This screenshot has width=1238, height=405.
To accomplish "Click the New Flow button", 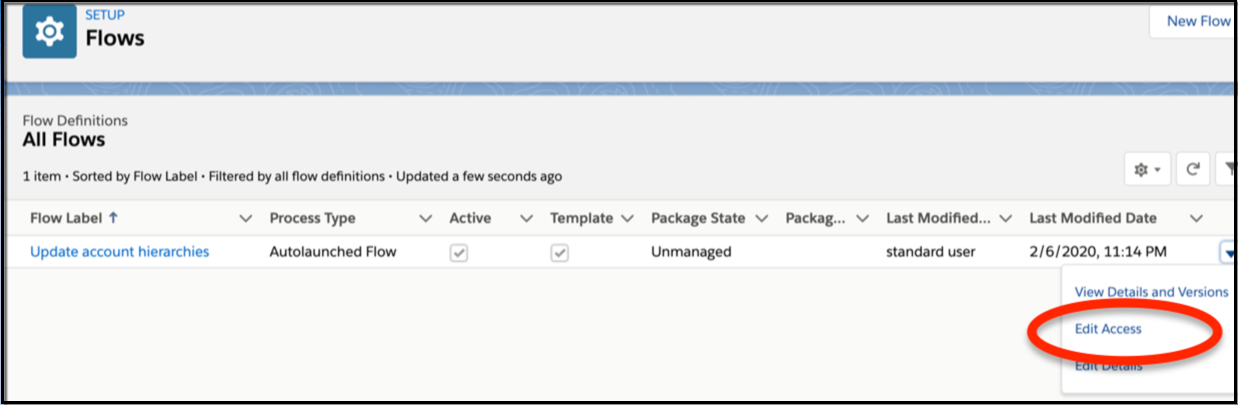I will [x=1198, y=21].
